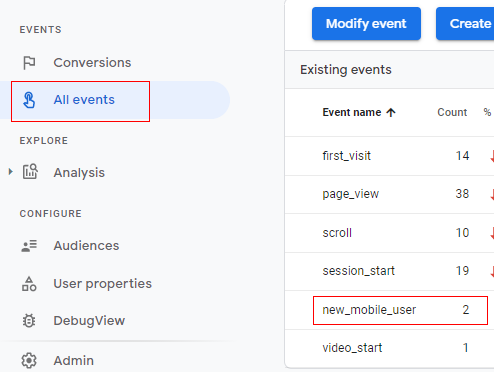494x372 pixels.
Task: Select All events in sidebar
Action: pyautogui.click(x=80, y=101)
